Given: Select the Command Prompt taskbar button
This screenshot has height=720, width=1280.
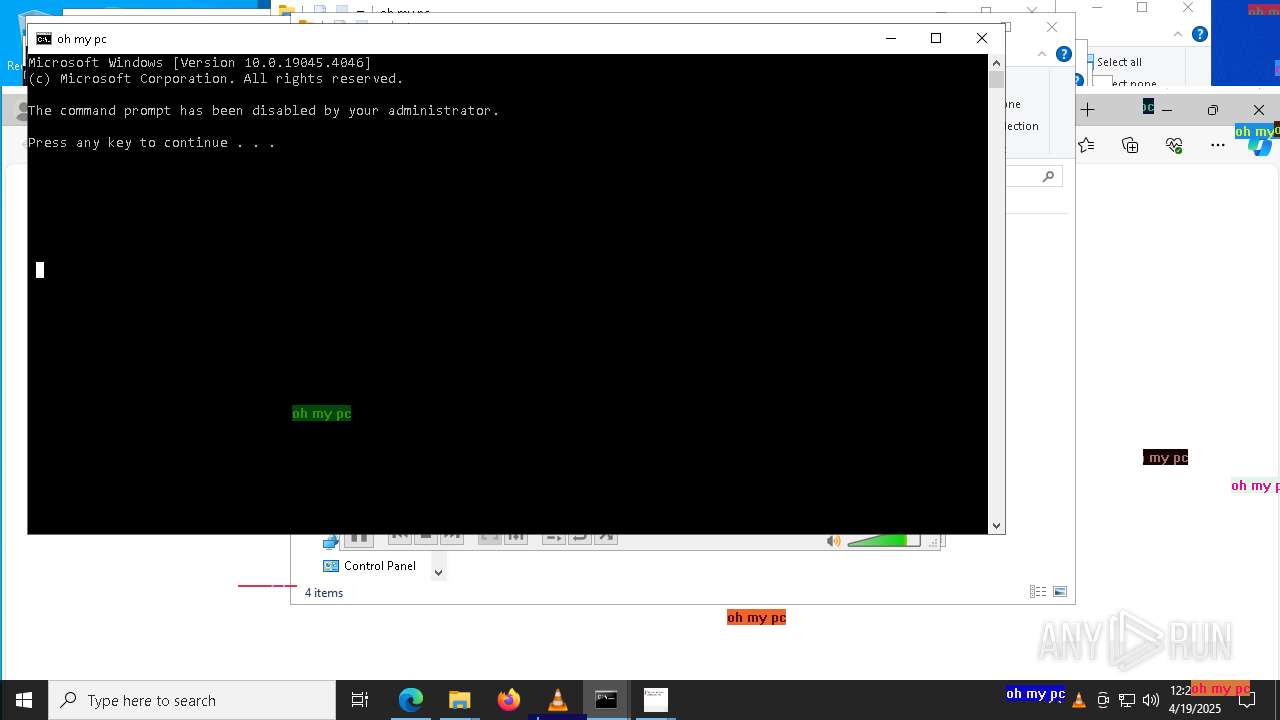Looking at the screenshot, I should [x=606, y=700].
